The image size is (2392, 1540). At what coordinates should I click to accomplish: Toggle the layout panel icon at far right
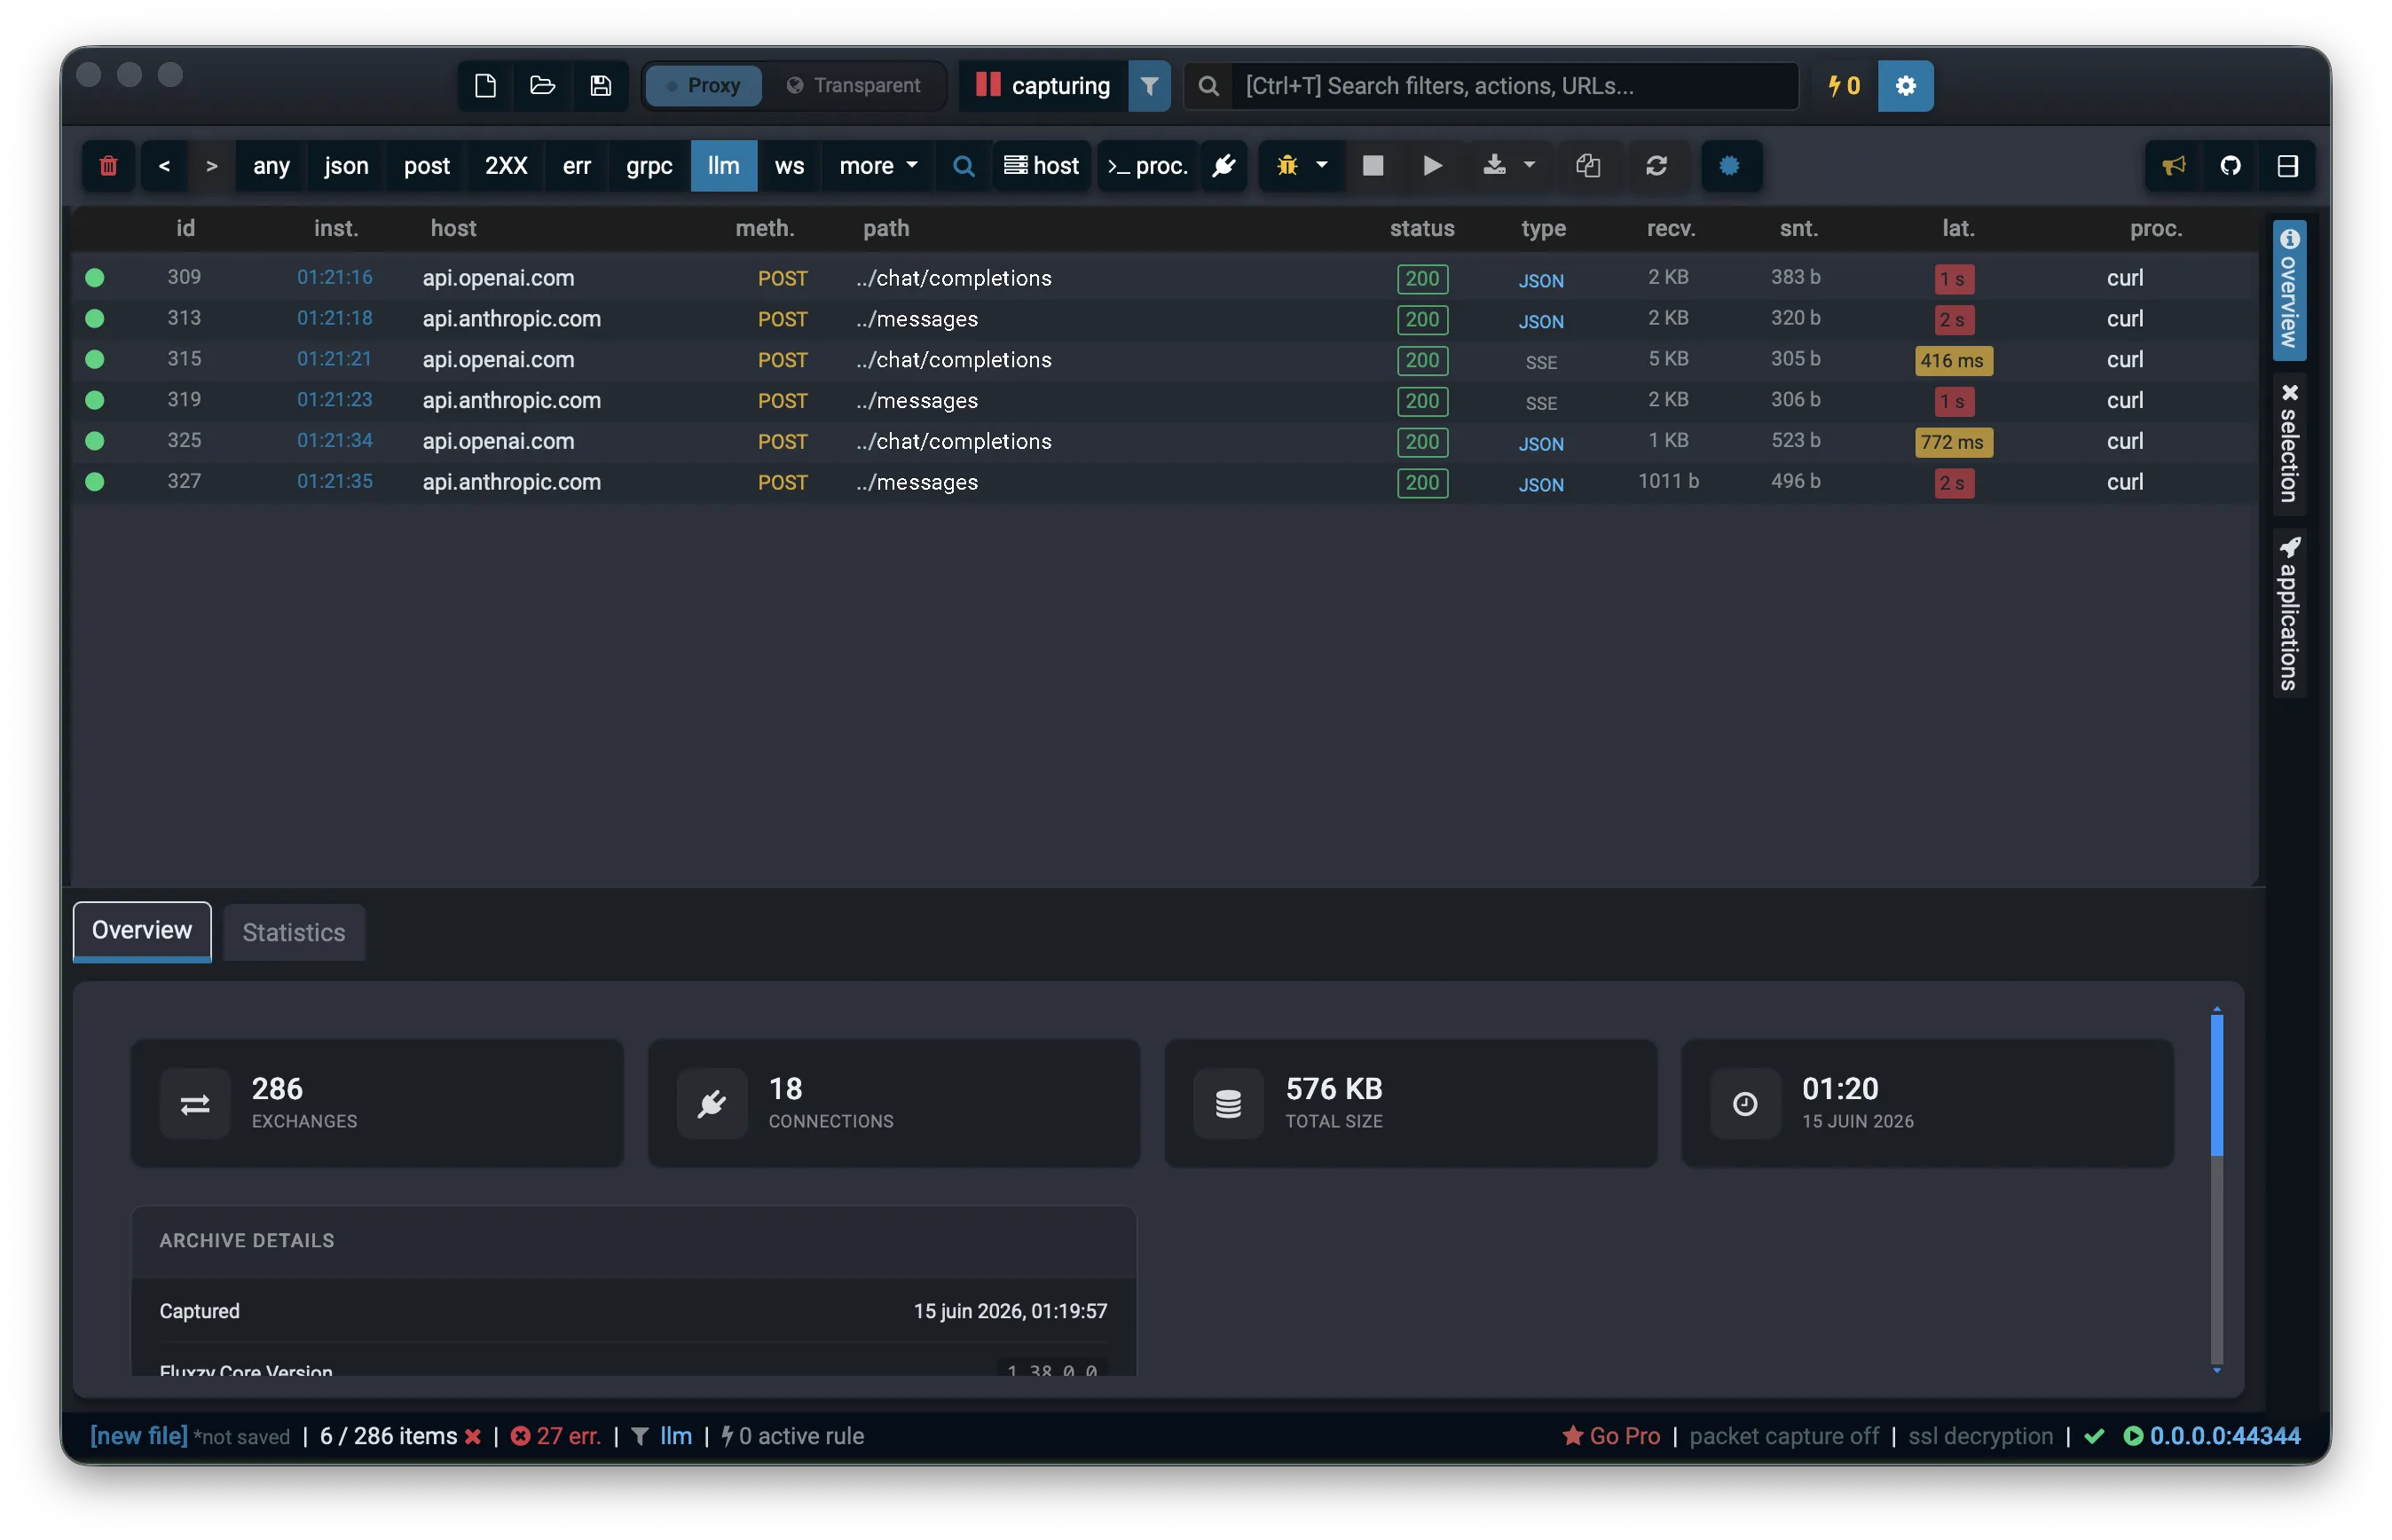[2287, 165]
